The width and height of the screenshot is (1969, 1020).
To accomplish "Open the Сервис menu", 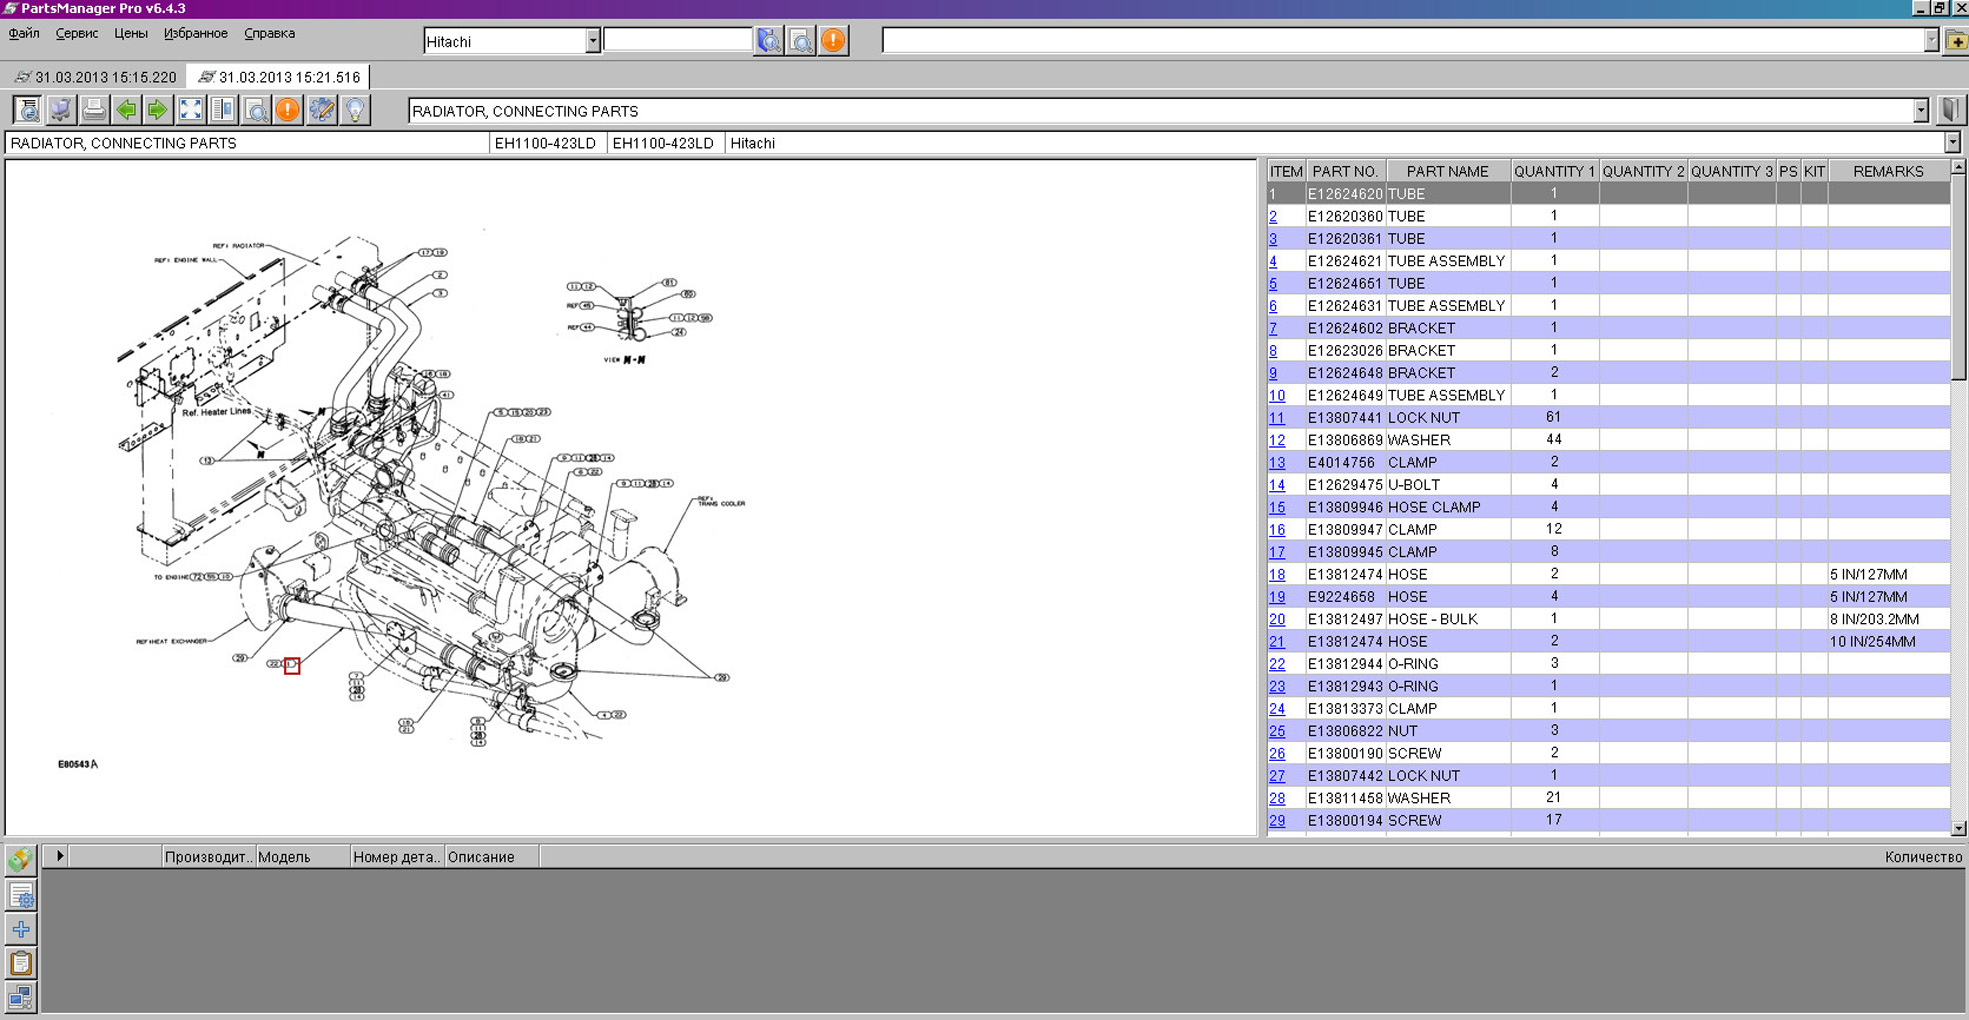I will 77,33.
